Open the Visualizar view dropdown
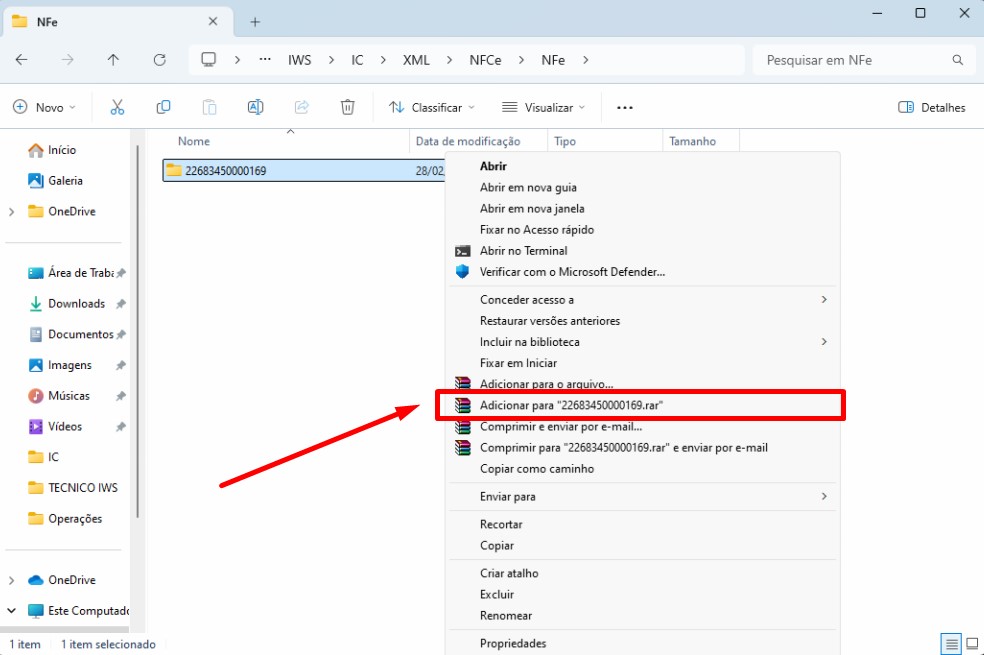 tap(543, 107)
